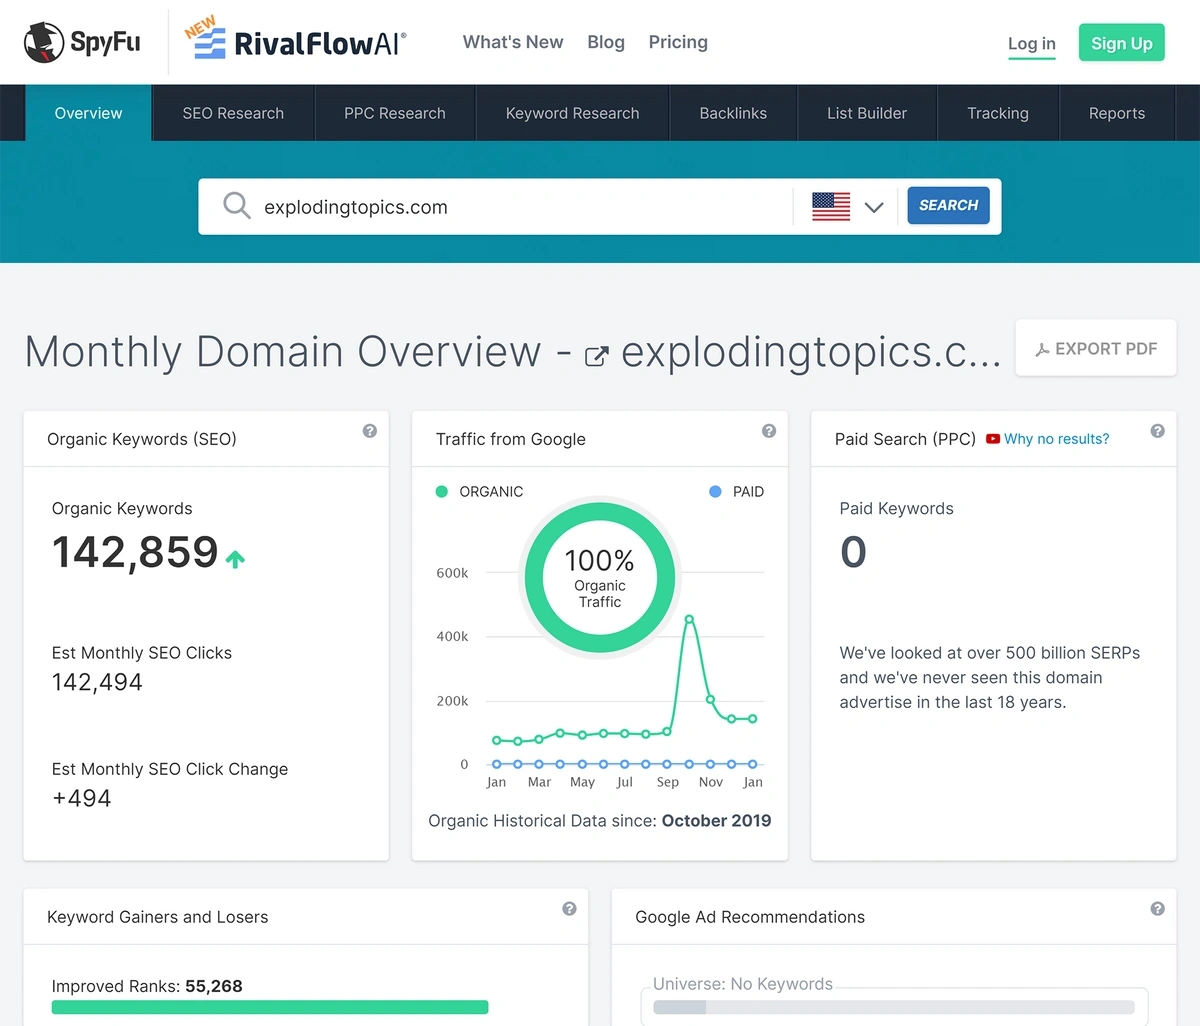Switch to the SEO Research tab
Viewport: 1200px width, 1026px height.
point(233,113)
